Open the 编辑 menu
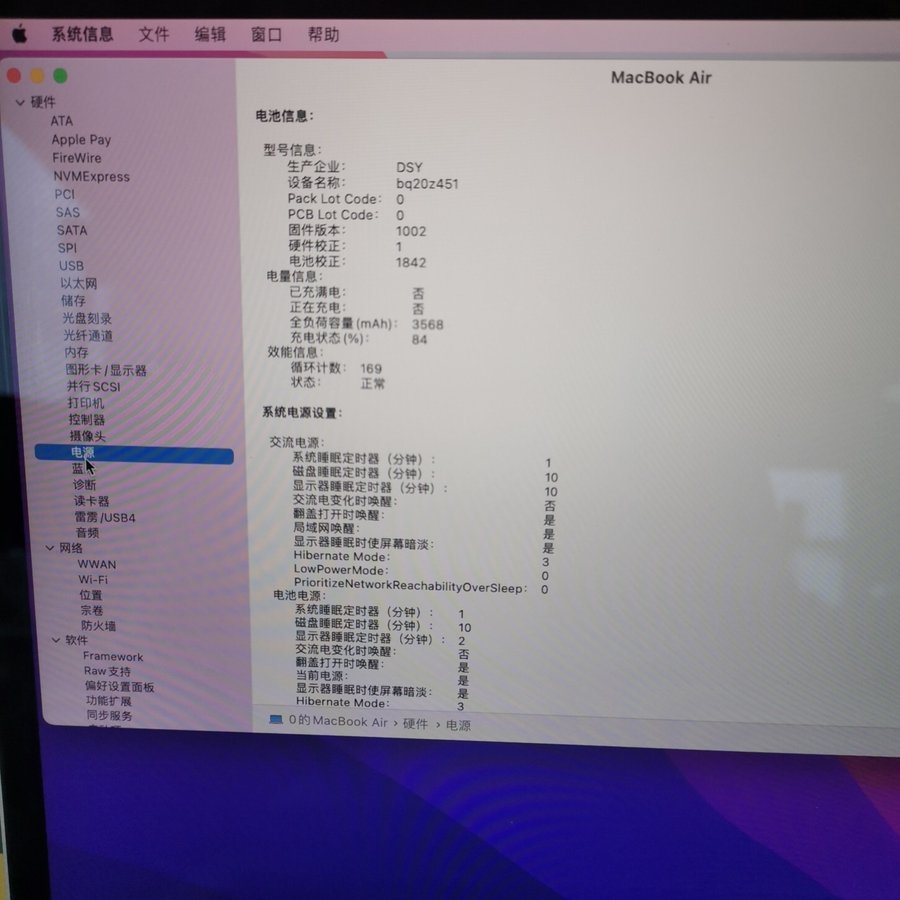 pos(210,34)
